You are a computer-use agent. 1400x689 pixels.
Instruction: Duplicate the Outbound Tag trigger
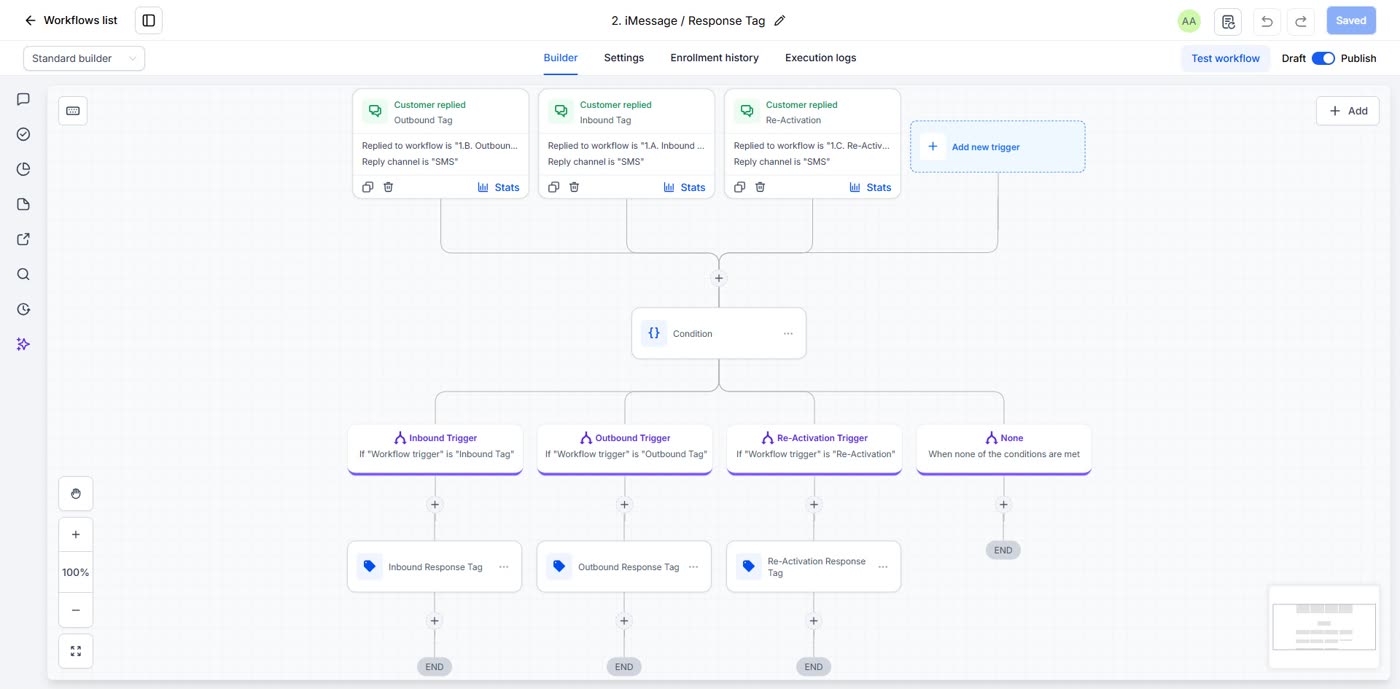pyautogui.click(x=368, y=187)
